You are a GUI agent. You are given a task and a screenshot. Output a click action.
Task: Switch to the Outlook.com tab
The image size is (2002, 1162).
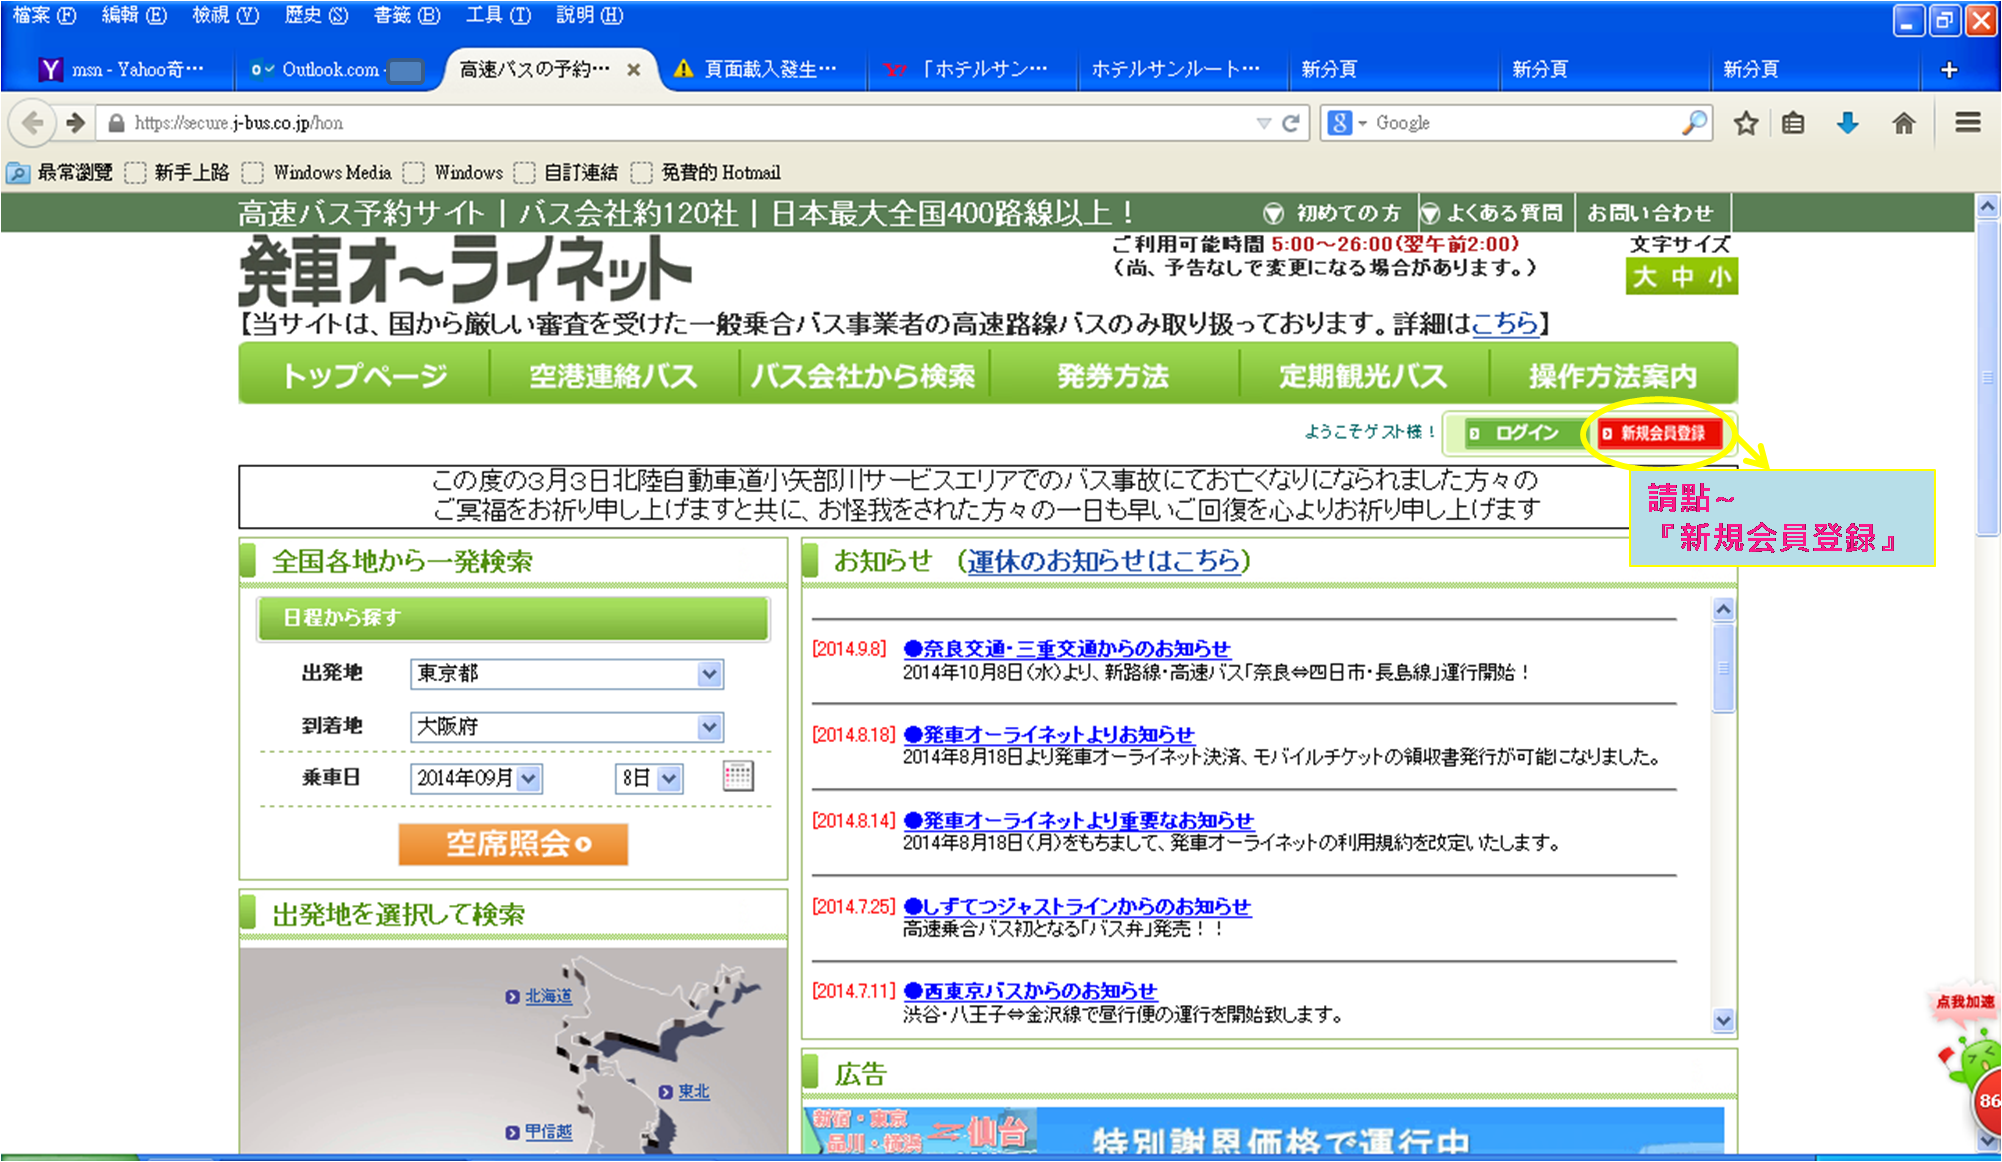point(336,70)
